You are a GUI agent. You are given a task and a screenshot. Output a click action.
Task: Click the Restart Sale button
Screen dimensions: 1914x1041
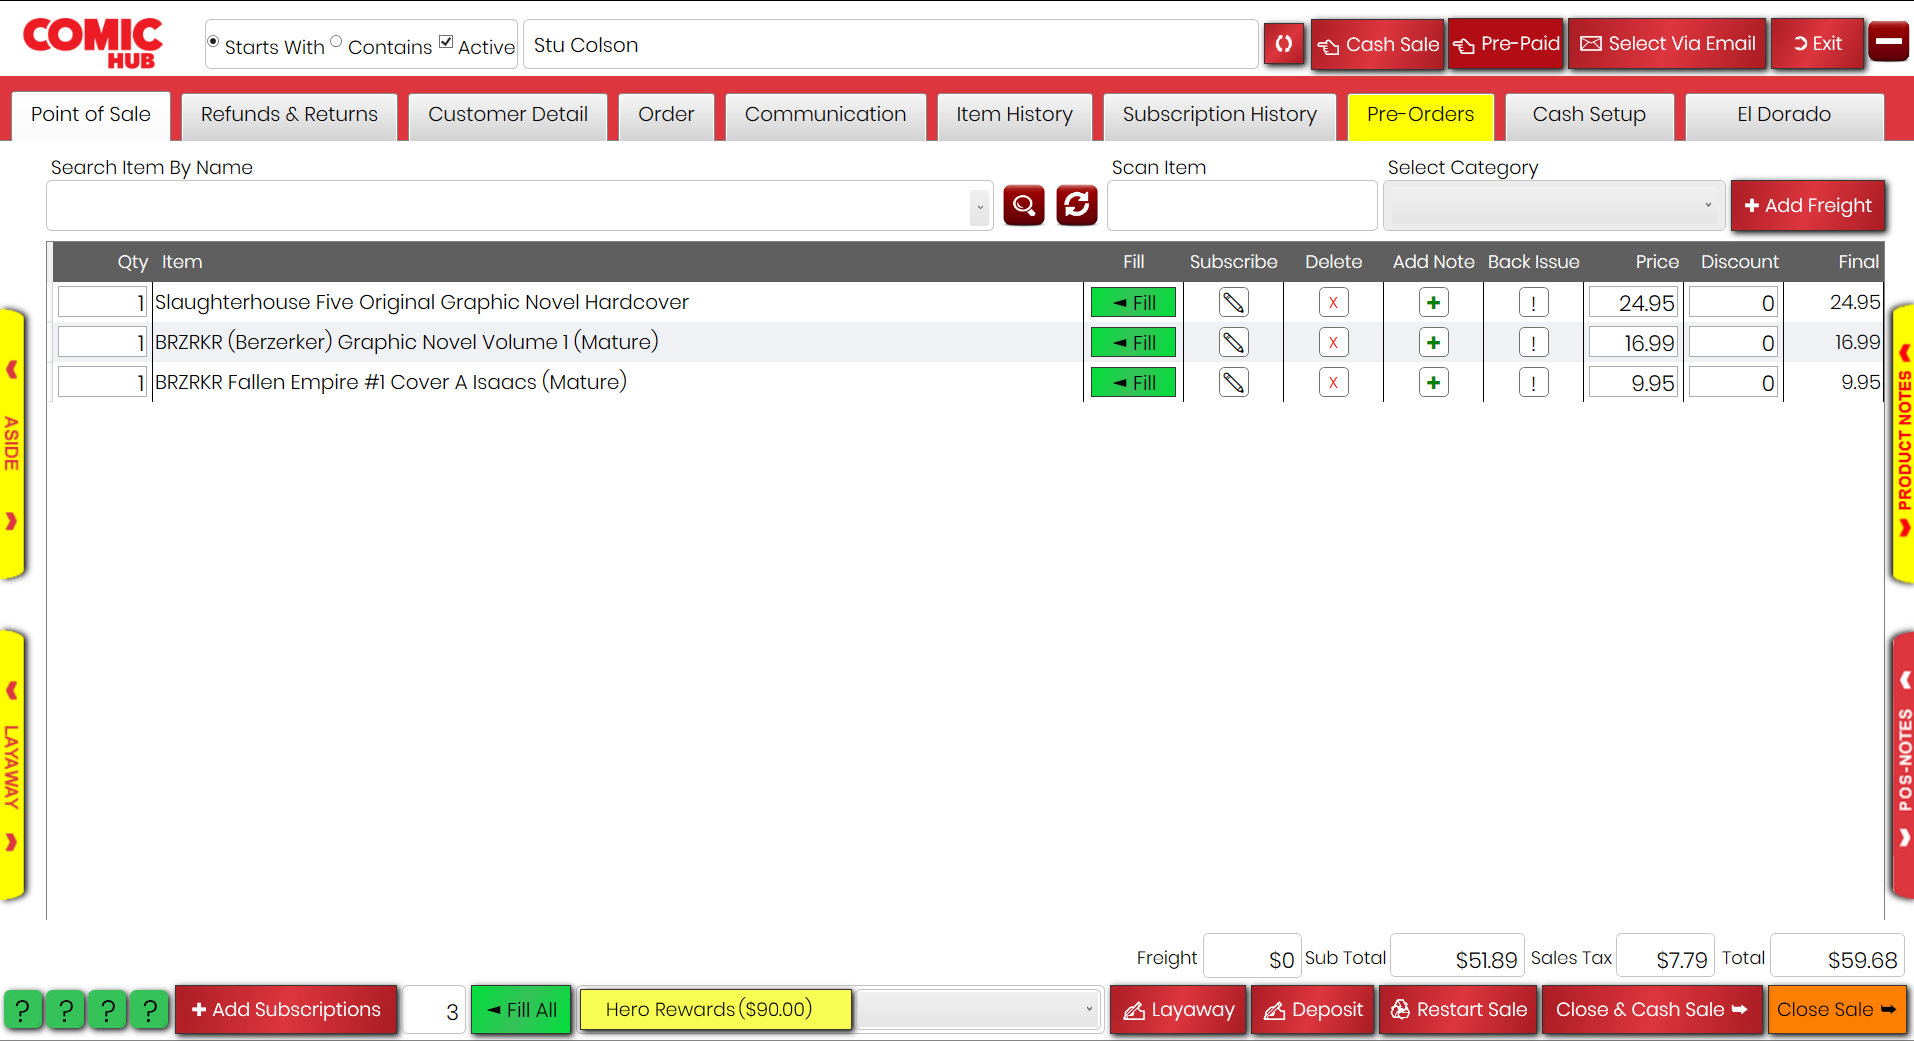1459,1010
